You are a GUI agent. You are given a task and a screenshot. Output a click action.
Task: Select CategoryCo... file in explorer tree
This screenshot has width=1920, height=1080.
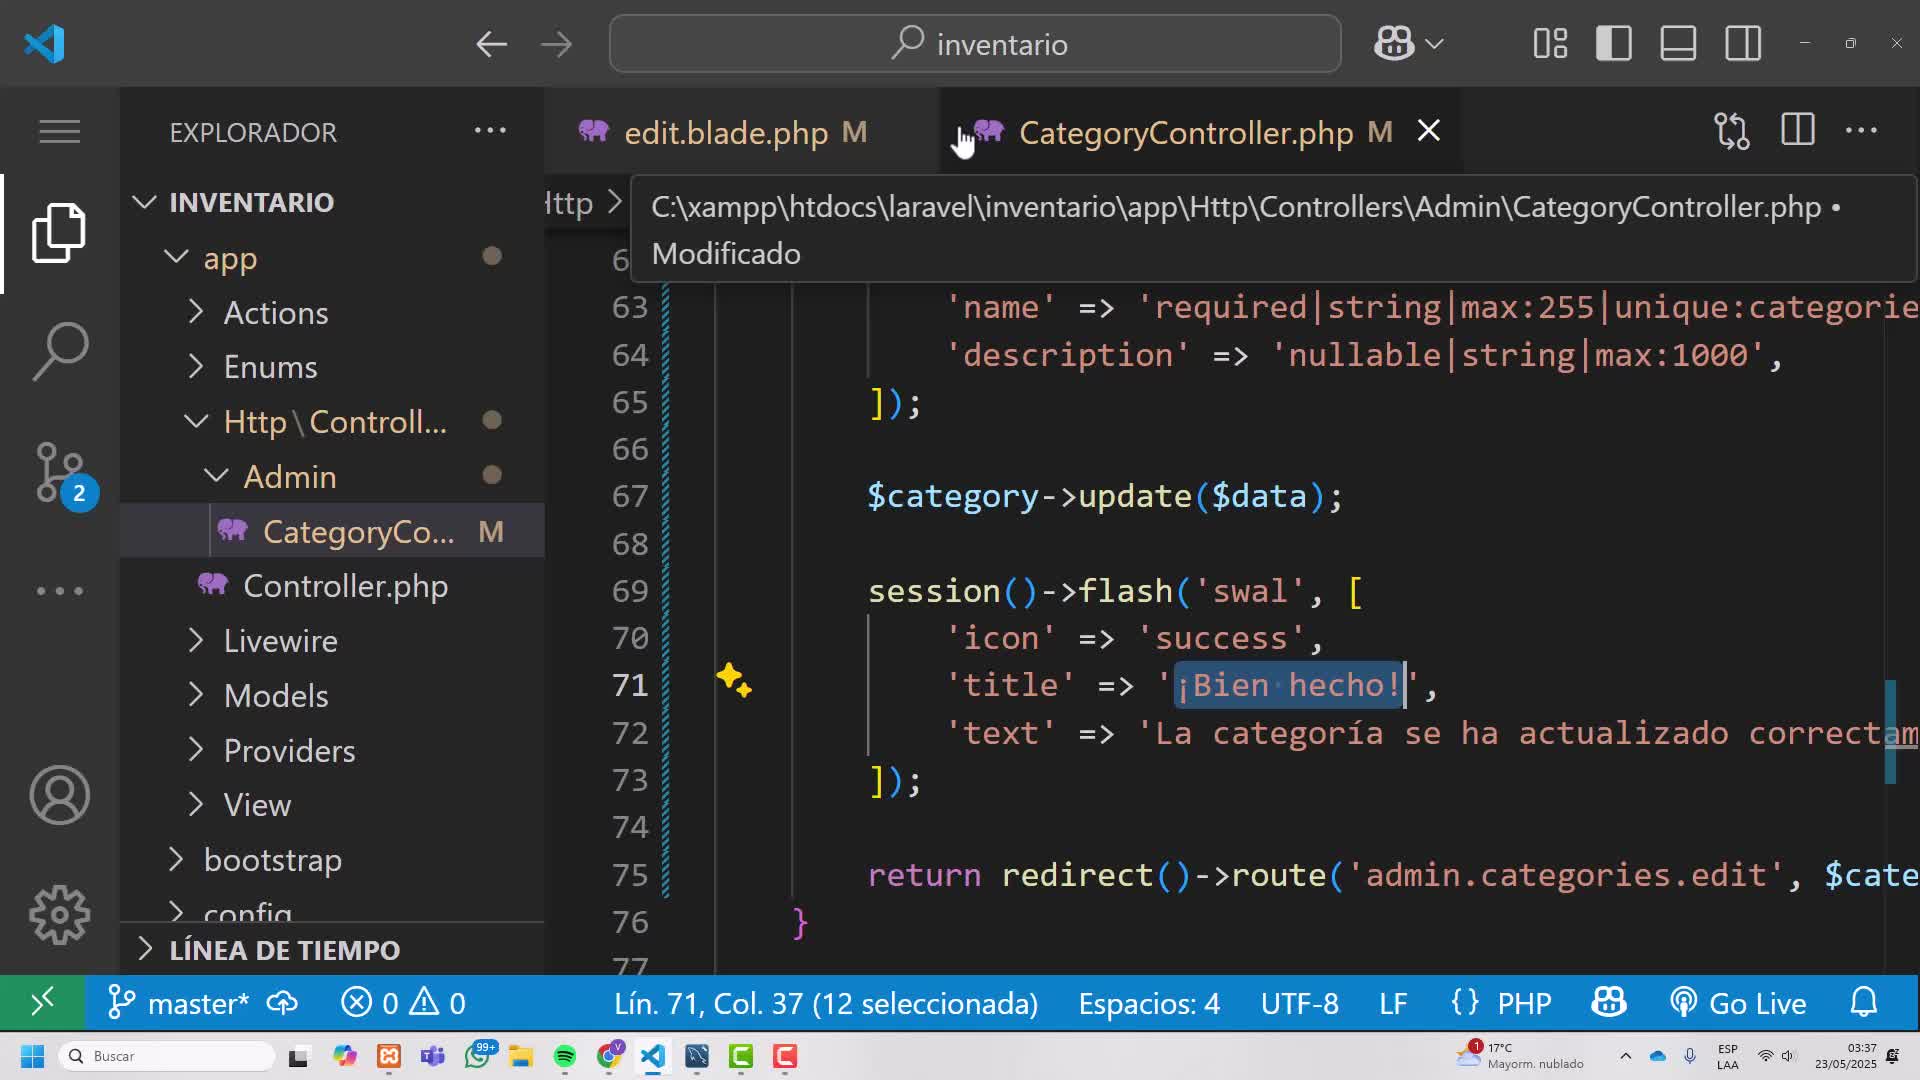point(332,531)
